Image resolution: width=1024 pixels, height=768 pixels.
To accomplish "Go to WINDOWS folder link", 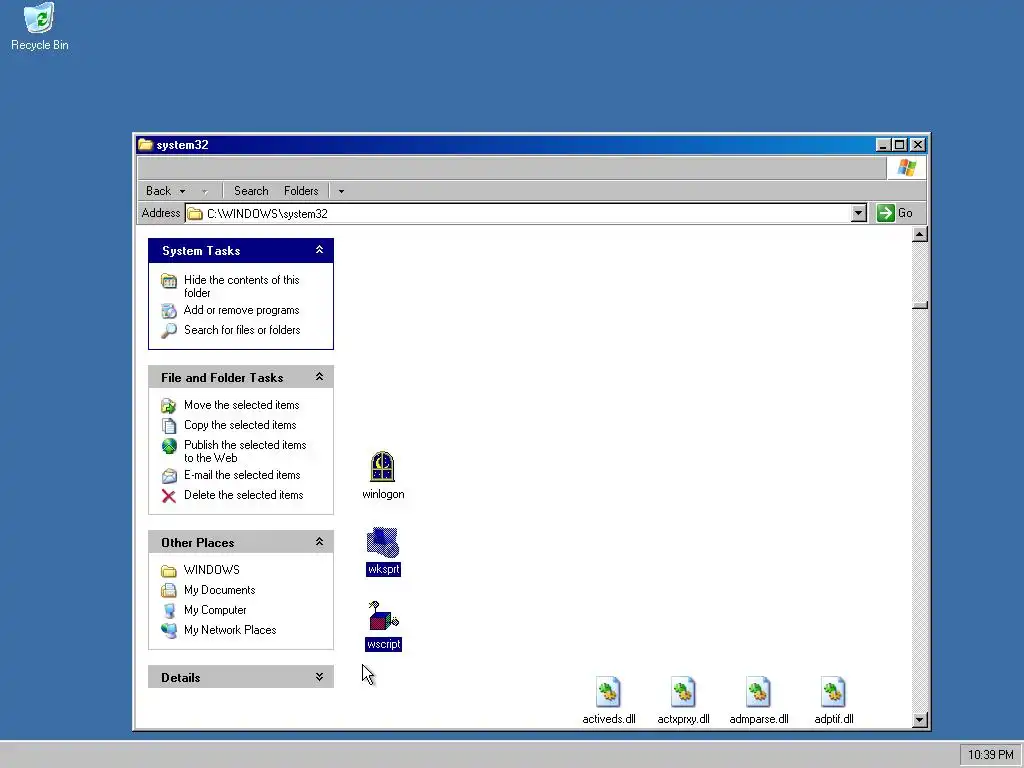I will [212, 570].
